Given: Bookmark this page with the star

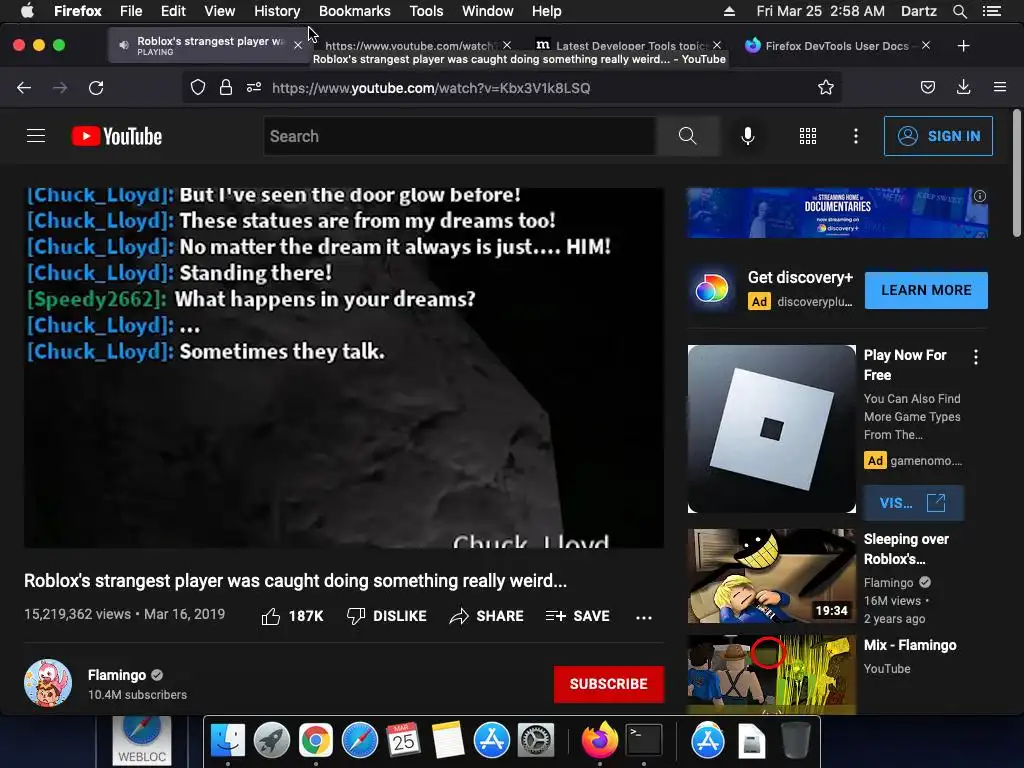Looking at the screenshot, I should pyautogui.click(x=825, y=88).
